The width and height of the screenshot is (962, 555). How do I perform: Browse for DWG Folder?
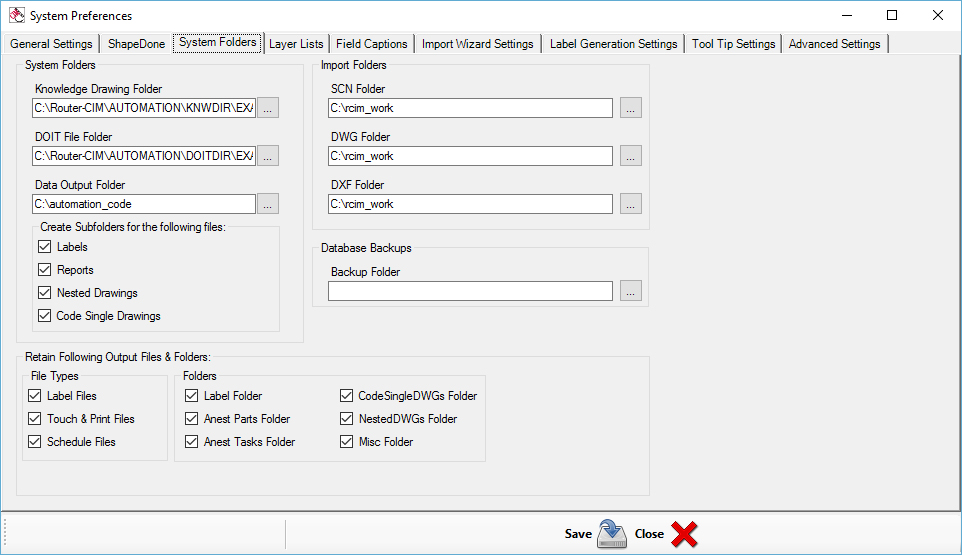tap(631, 156)
